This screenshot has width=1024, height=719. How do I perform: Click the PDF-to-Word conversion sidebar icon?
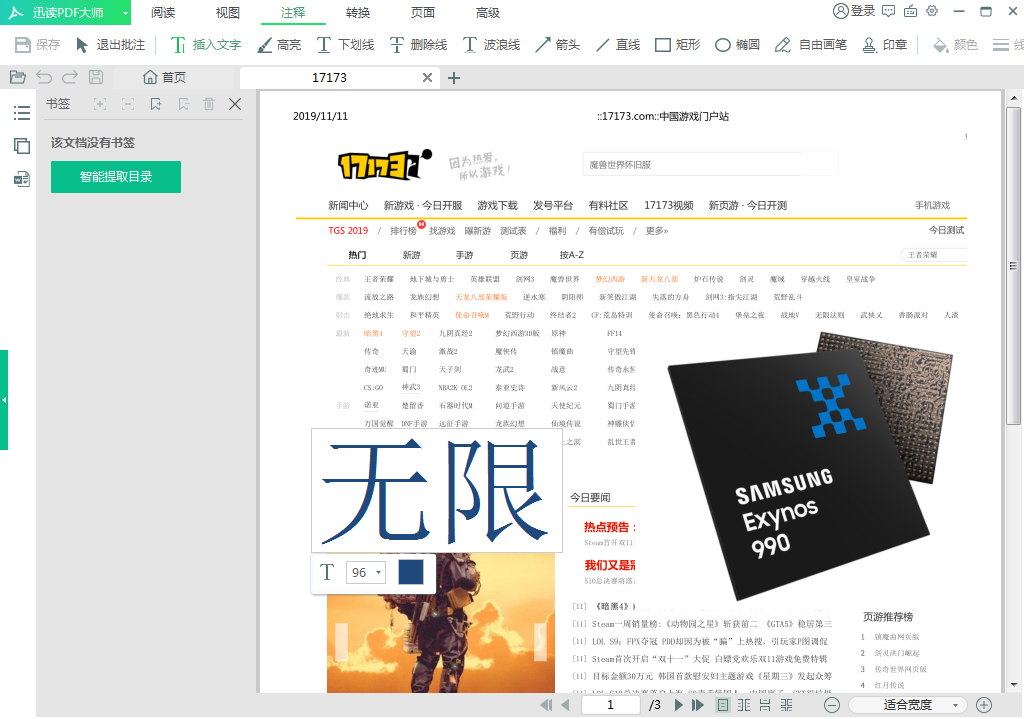[x=22, y=180]
